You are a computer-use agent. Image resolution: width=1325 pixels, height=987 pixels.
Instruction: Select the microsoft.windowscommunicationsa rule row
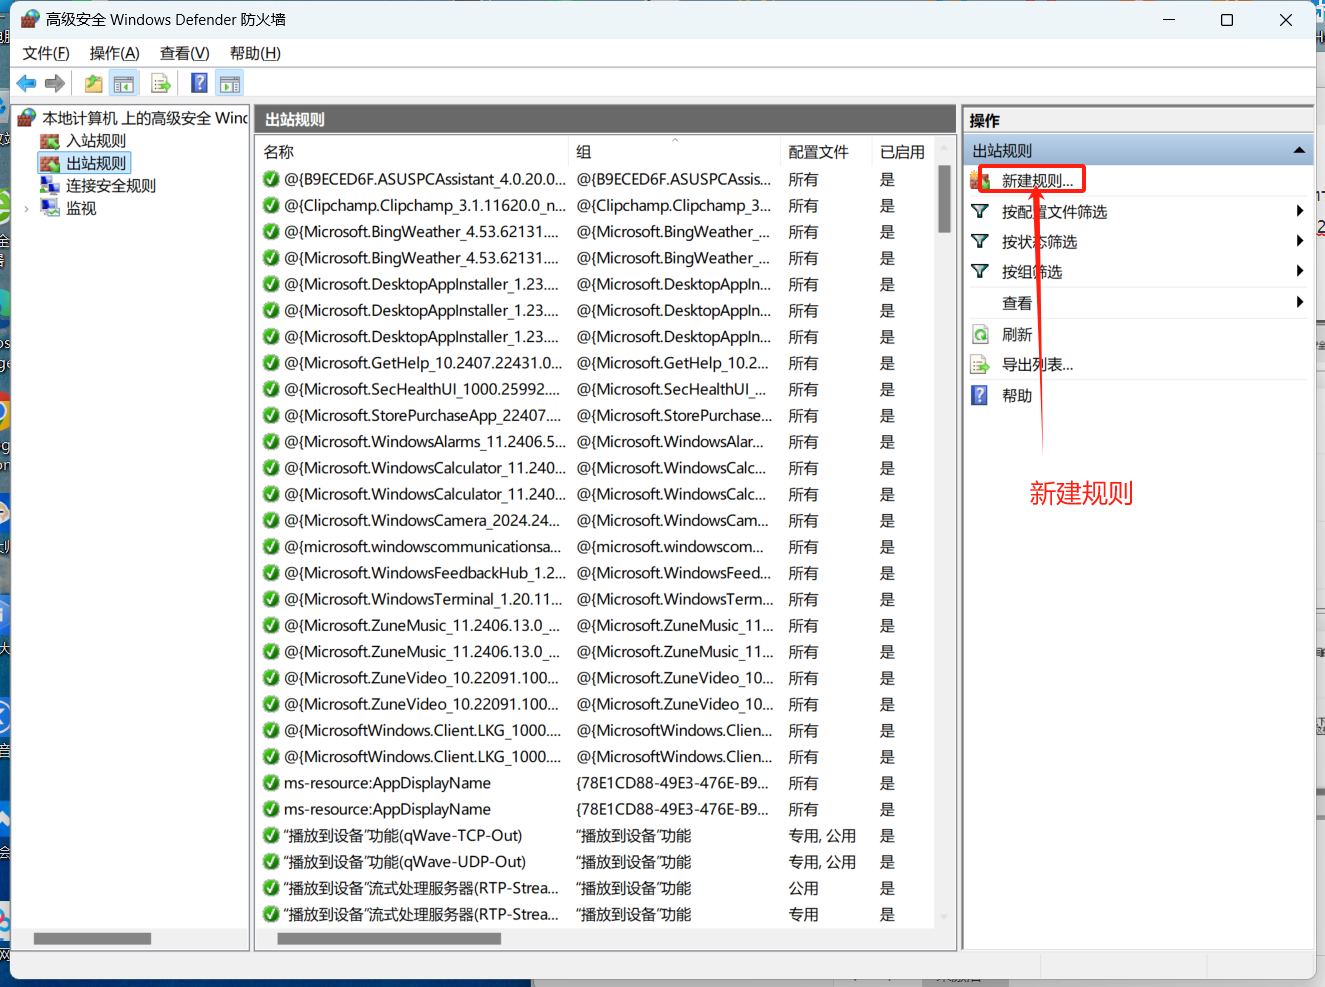click(x=595, y=547)
